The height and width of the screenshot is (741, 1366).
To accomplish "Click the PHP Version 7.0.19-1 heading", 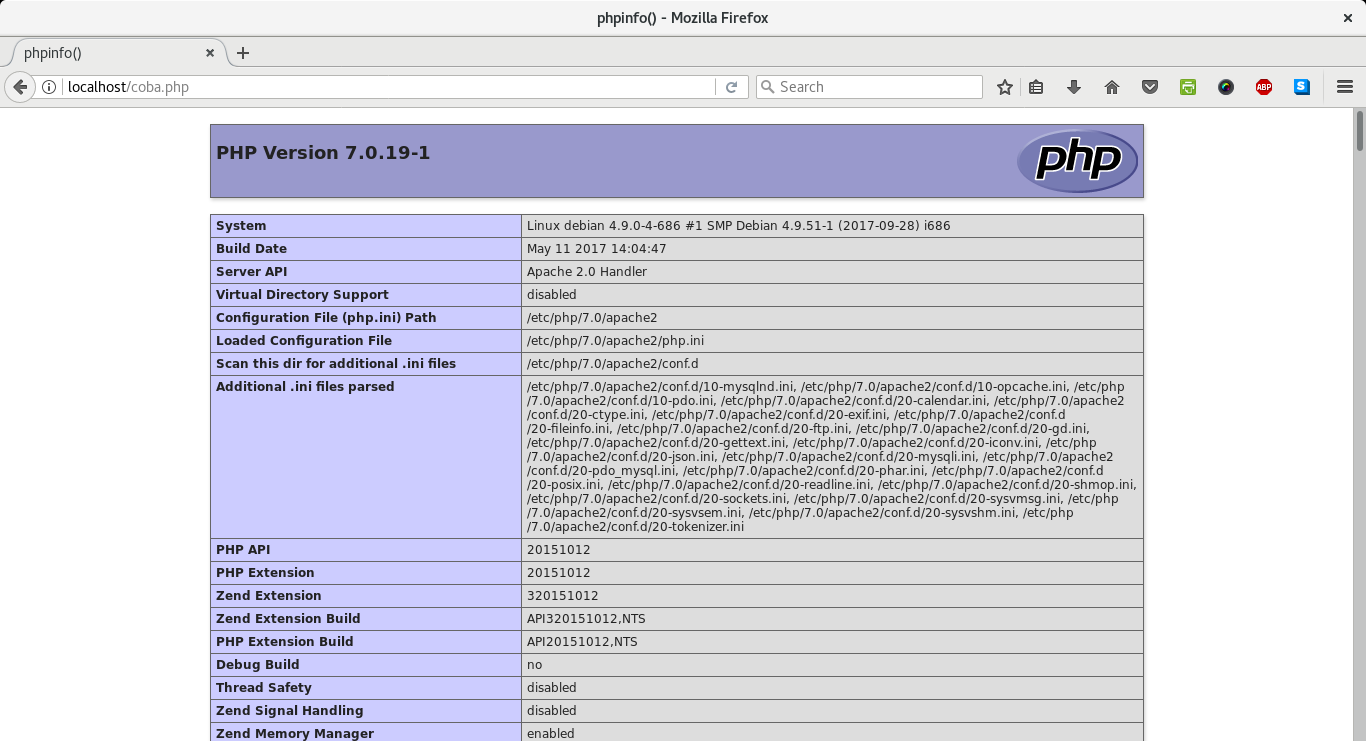I will (x=323, y=153).
